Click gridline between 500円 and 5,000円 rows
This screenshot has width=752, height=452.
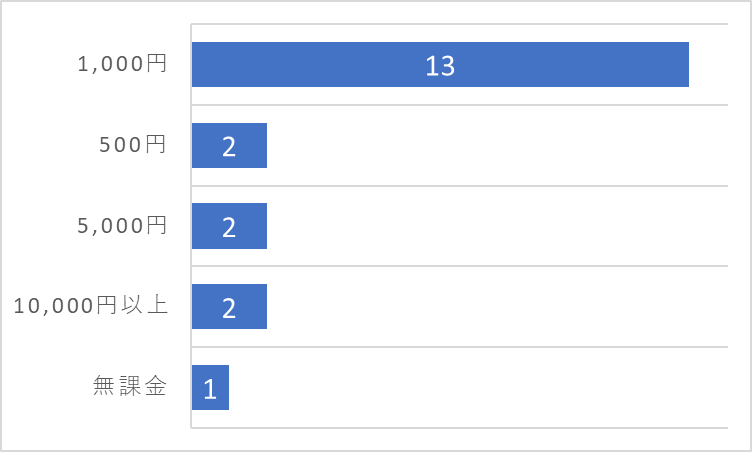pos(459,186)
